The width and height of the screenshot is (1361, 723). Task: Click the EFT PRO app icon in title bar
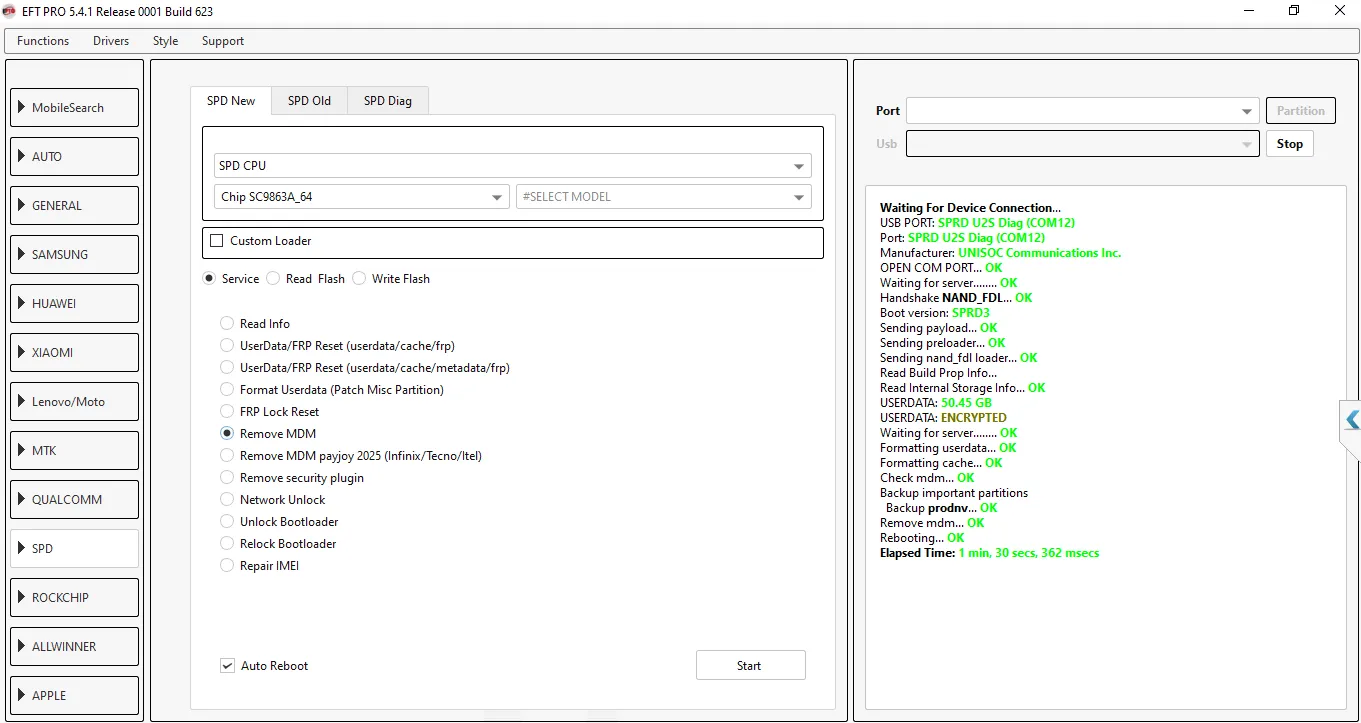[10, 11]
